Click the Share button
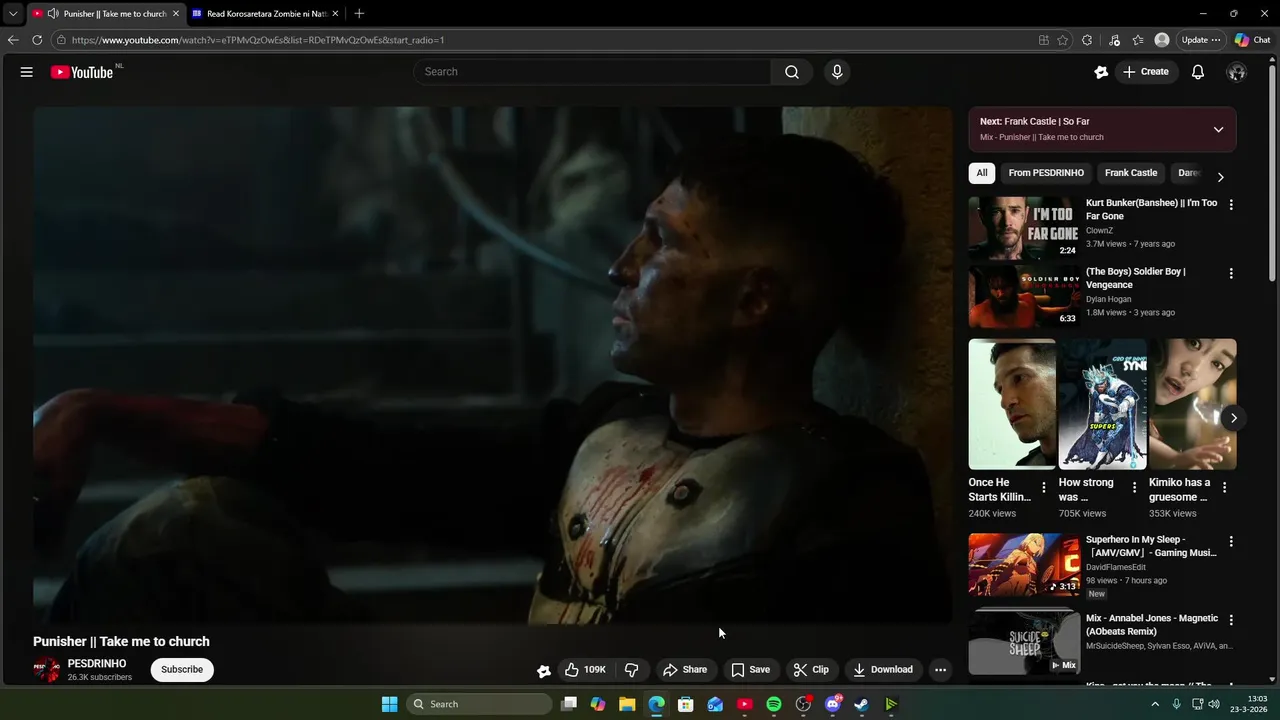 point(685,670)
